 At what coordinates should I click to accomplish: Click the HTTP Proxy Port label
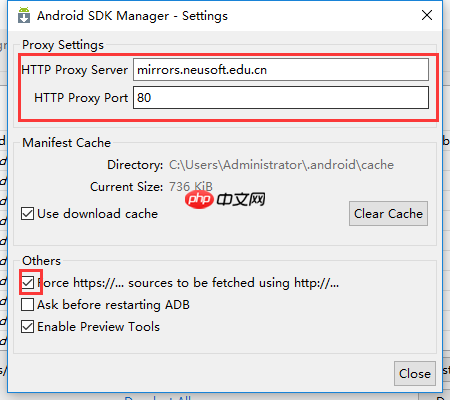[x=81, y=98]
